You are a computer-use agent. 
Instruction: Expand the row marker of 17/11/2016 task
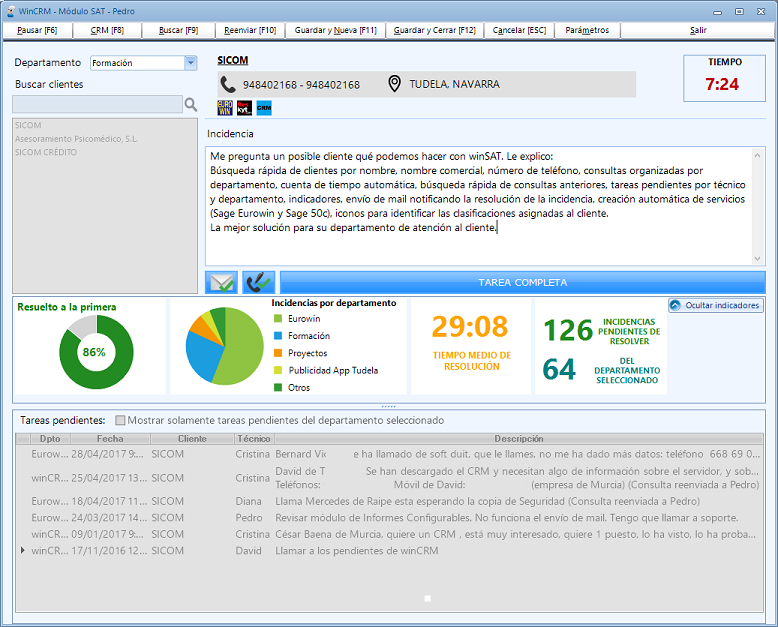[22, 551]
